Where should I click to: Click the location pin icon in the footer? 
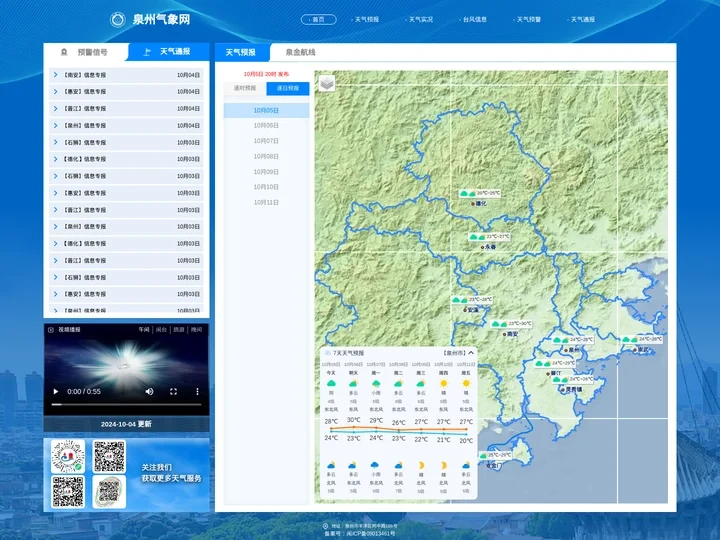coord(325,526)
